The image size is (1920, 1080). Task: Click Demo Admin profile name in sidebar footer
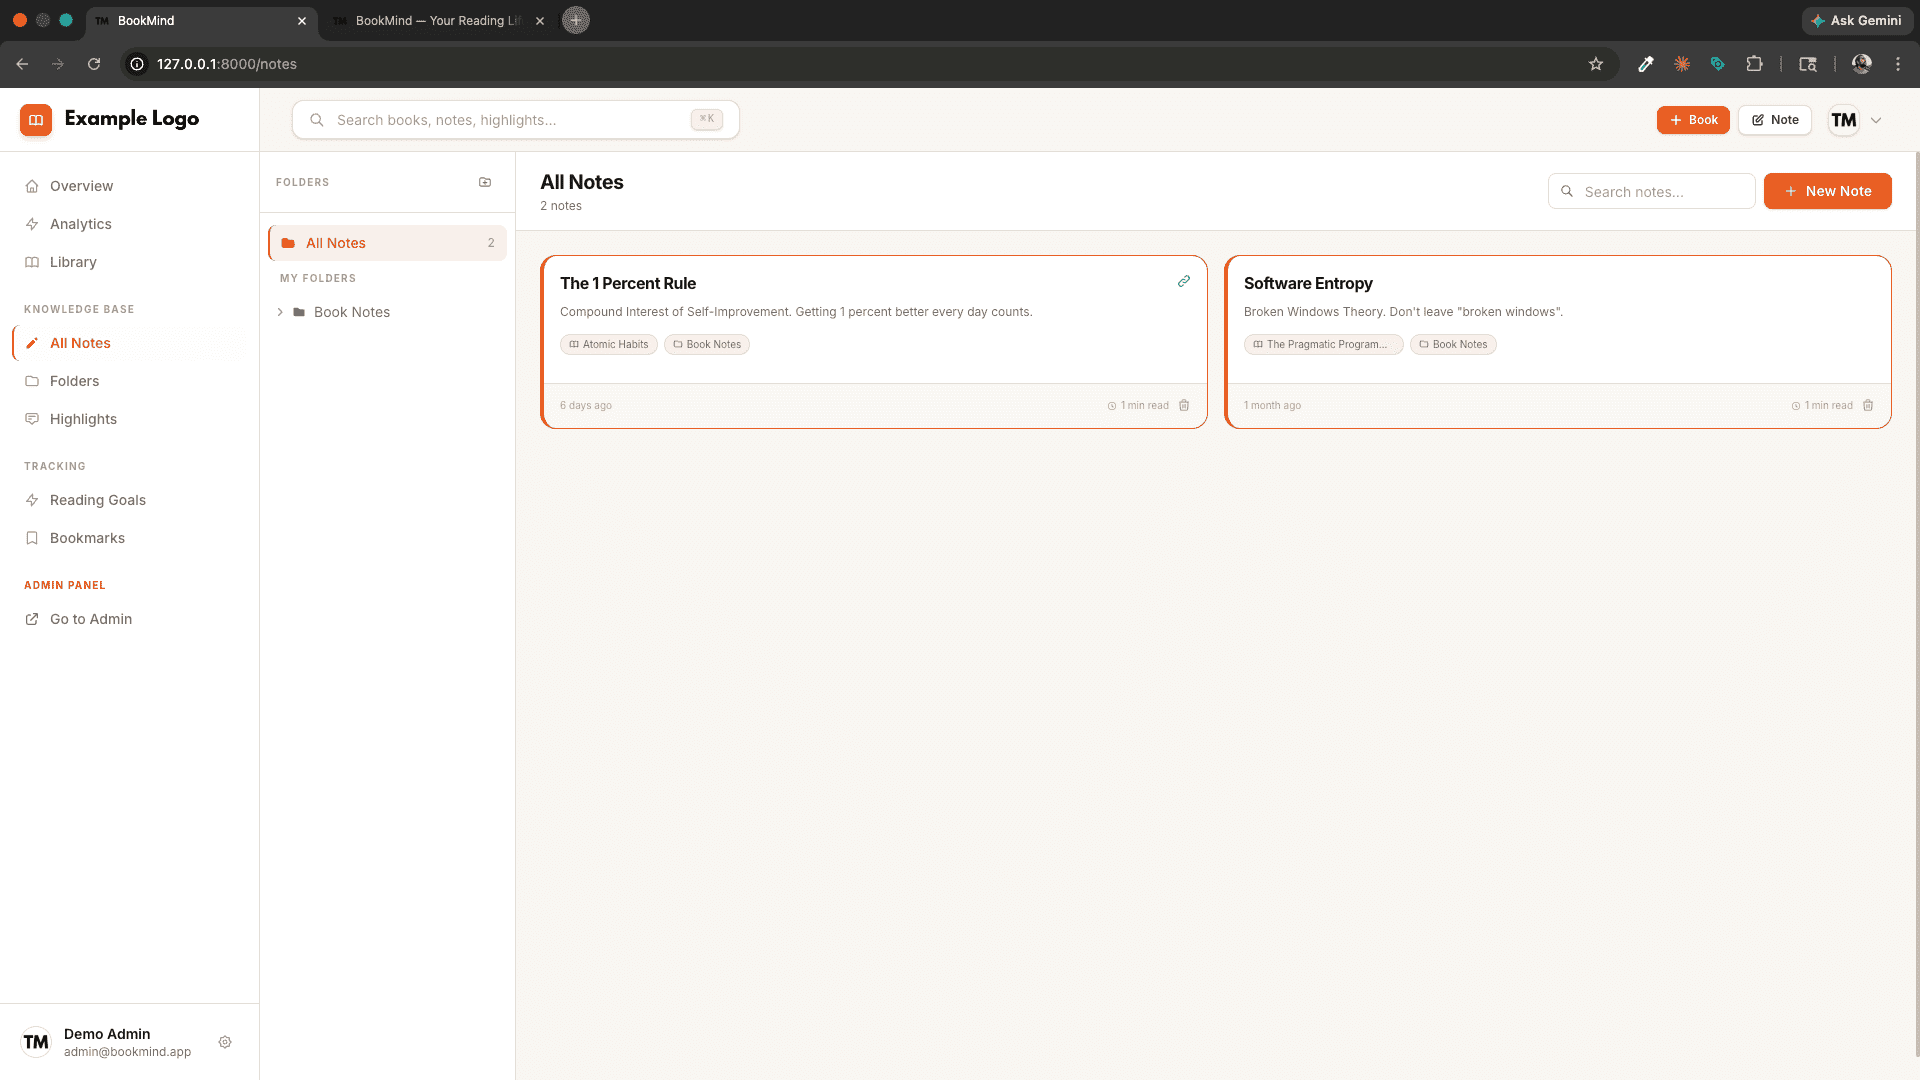[107, 1034]
